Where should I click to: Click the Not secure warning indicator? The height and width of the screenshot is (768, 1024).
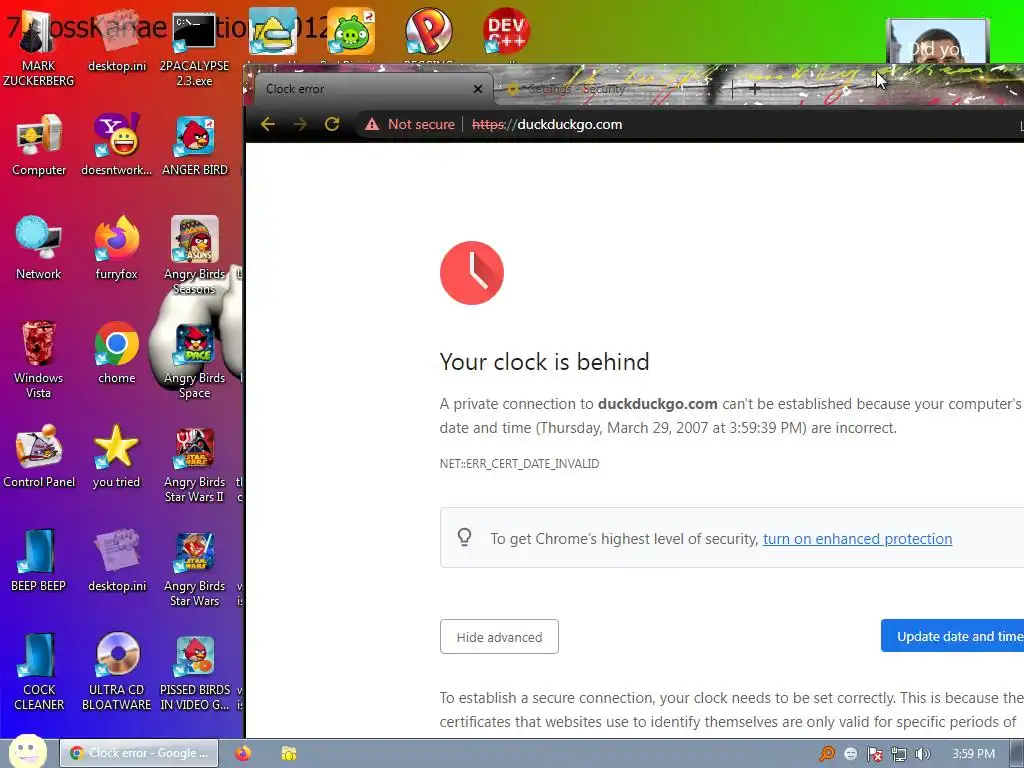[410, 124]
